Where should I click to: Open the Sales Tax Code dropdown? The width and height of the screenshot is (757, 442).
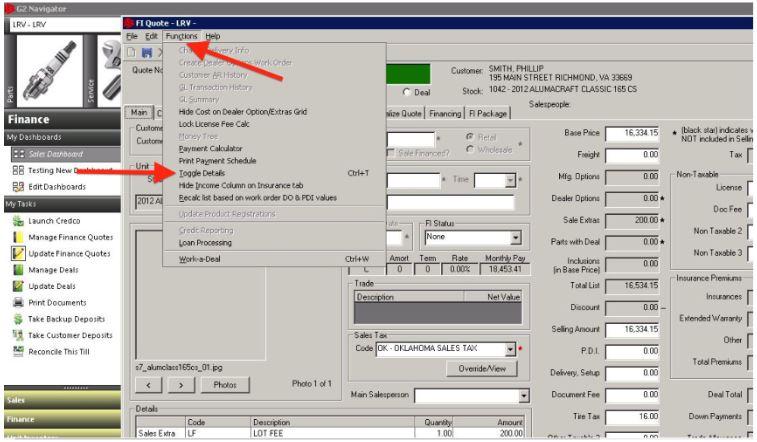coord(510,349)
